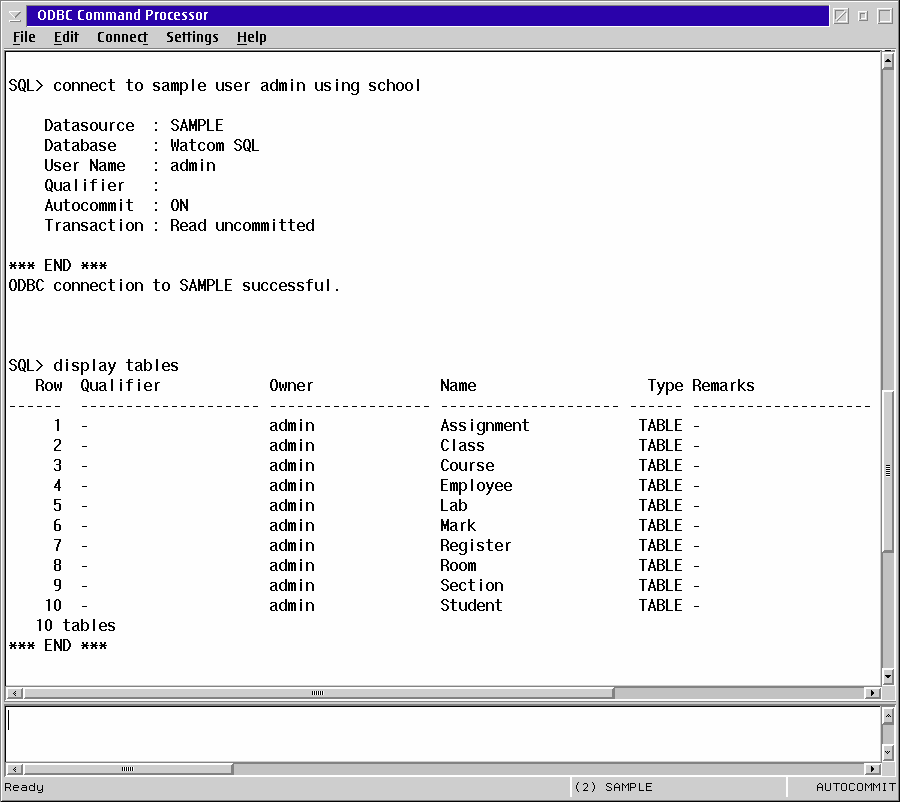
Task: Click the Autocommit value ON
Action: point(179,206)
